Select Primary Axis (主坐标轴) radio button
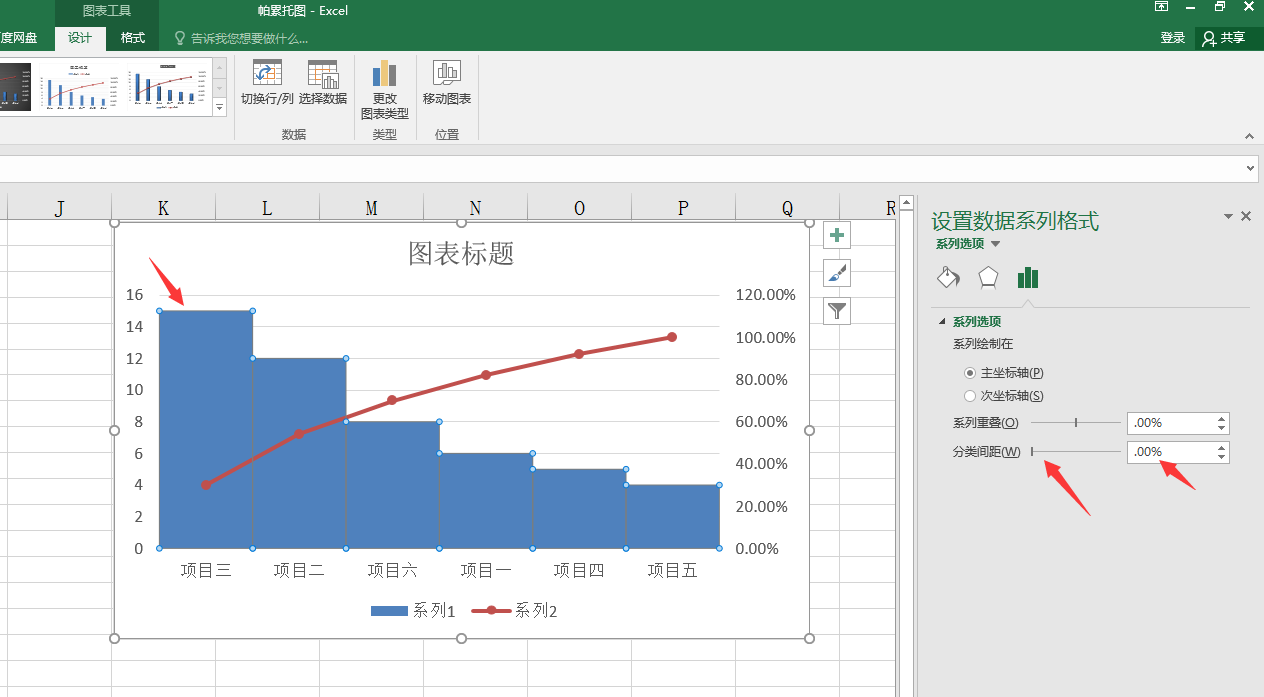Image resolution: width=1264 pixels, height=697 pixels. point(969,372)
